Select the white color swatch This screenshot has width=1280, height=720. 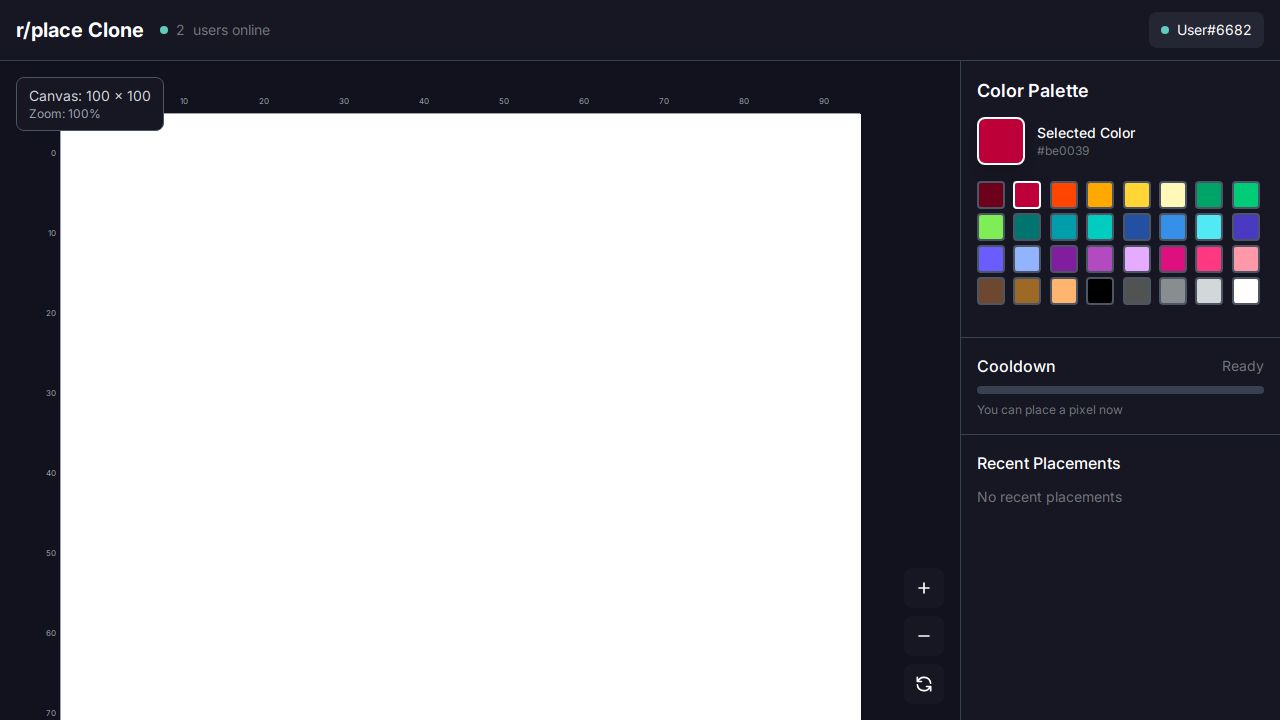pyautogui.click(x=1246, y=291)
